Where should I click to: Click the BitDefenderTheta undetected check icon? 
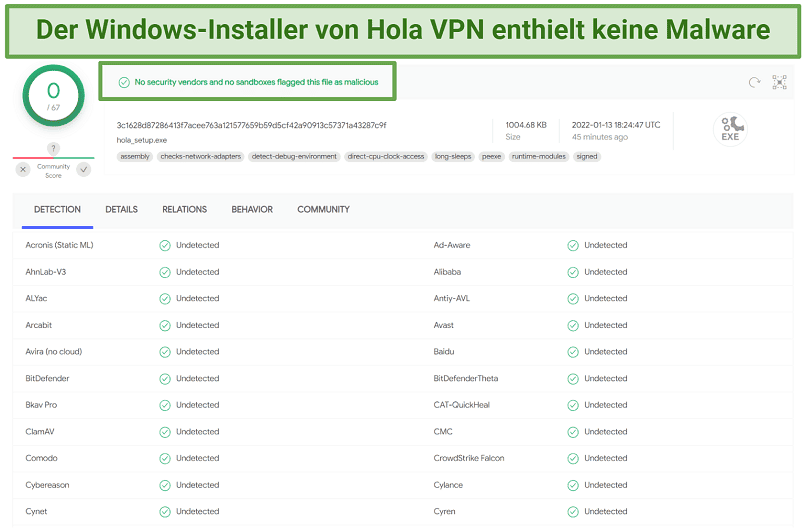pyautogui.click(x=573, y=379)
